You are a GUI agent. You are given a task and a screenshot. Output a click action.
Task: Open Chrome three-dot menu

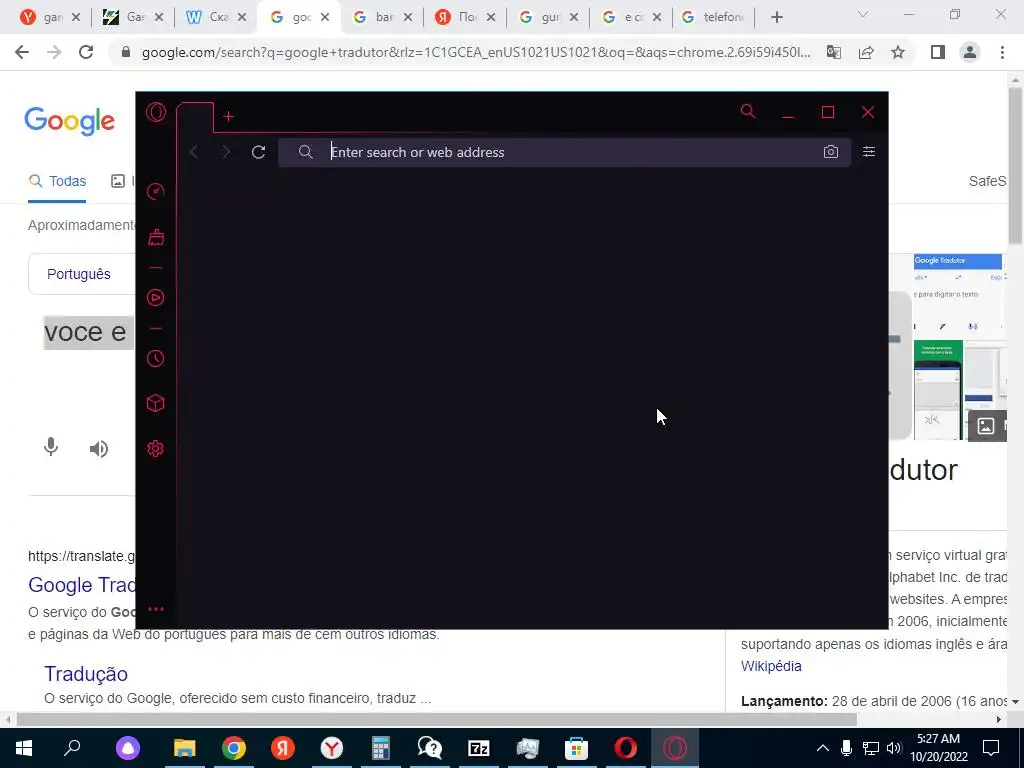[x=1002, y=52]
